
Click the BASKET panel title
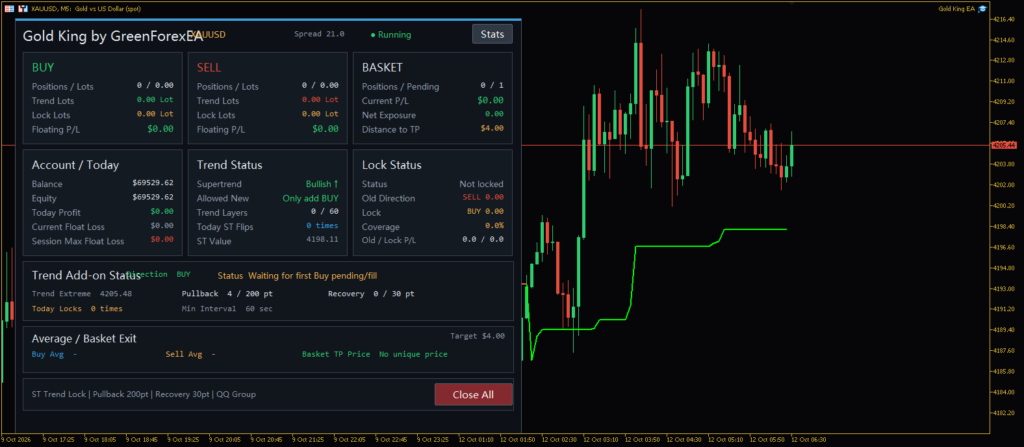(x=382, y=67)
